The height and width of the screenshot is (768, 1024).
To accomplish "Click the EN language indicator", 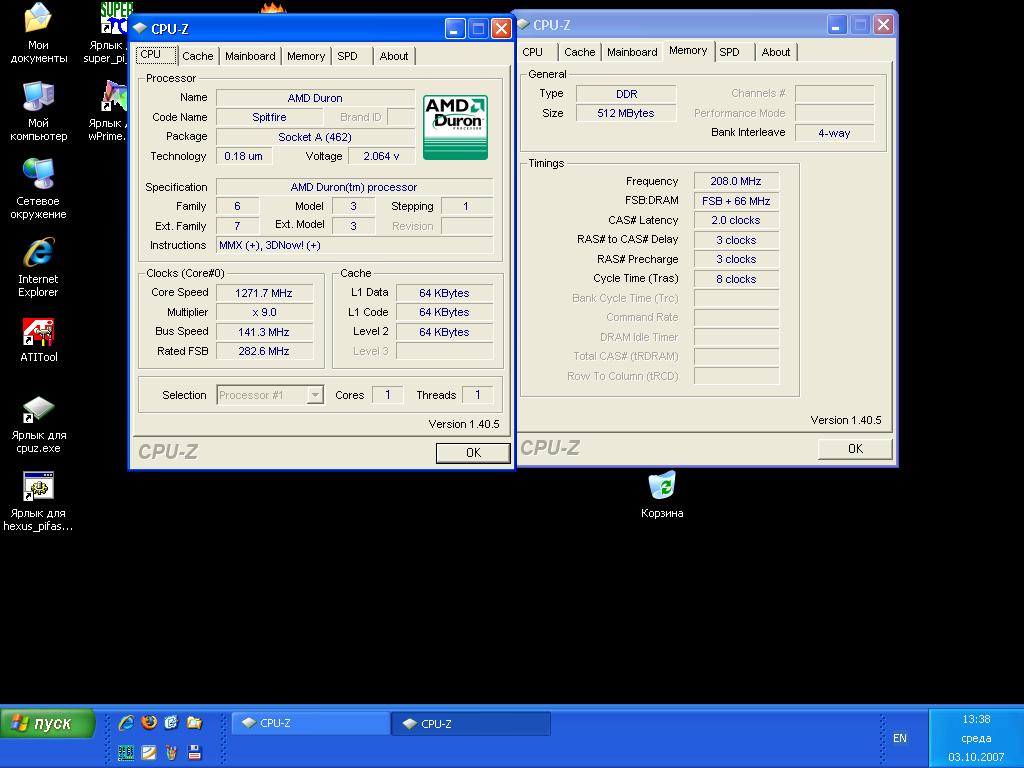I will 900,738.
